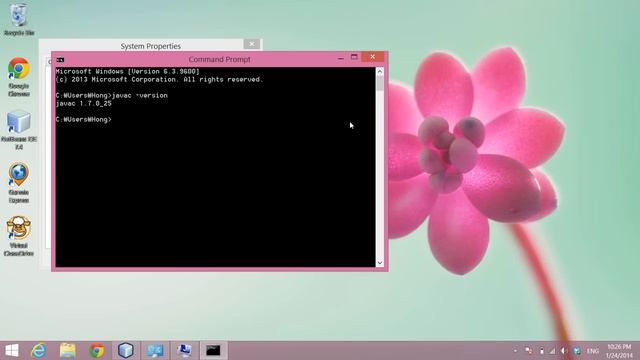
Task: Open the network signal tray icon
Action: (552, 351)
